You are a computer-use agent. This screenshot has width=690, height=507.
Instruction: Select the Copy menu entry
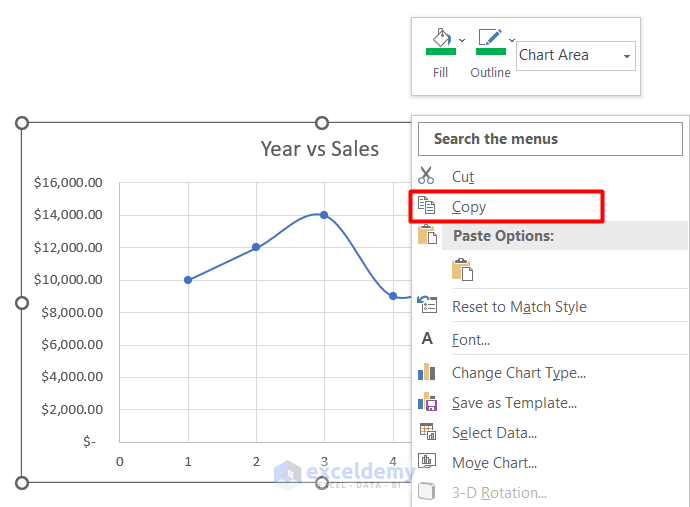click(469, 207)
